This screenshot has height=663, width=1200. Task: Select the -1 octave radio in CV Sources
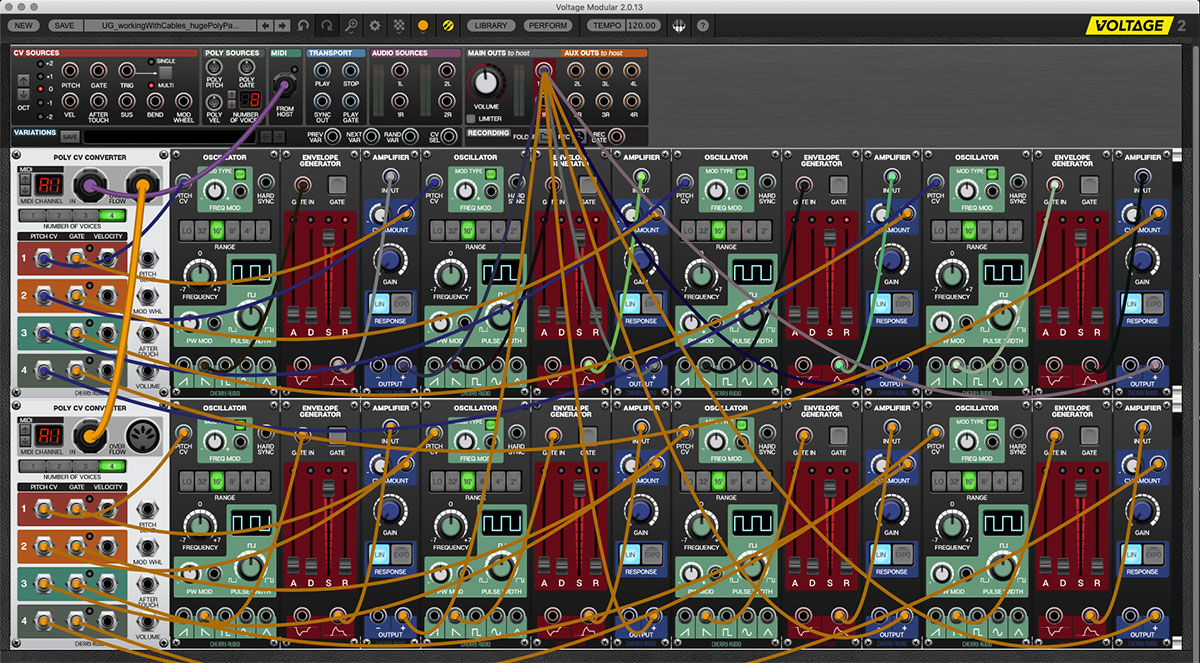click(41, 101)
